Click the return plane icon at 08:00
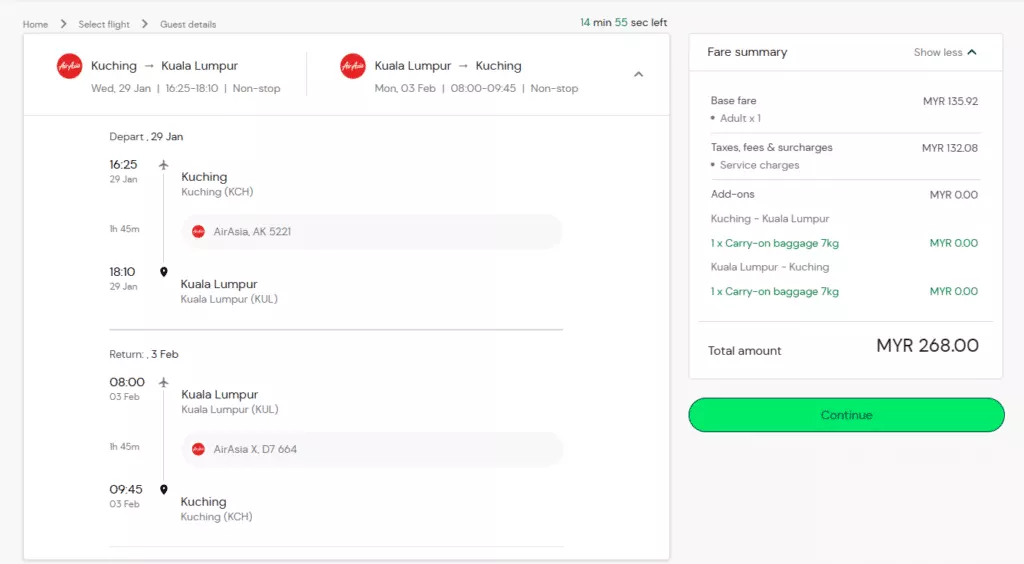 pyautogui.click(x=163, y=382)
